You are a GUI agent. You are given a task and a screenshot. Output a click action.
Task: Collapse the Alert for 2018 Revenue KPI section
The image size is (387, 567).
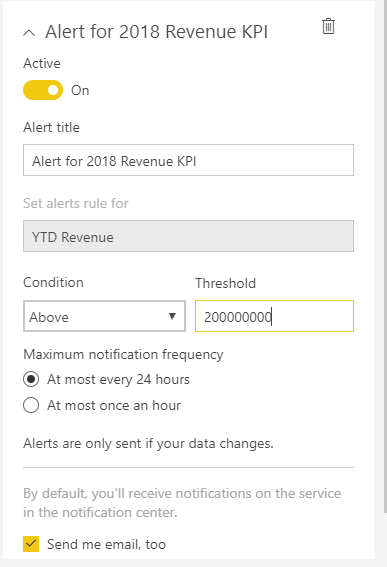(29, 33)
